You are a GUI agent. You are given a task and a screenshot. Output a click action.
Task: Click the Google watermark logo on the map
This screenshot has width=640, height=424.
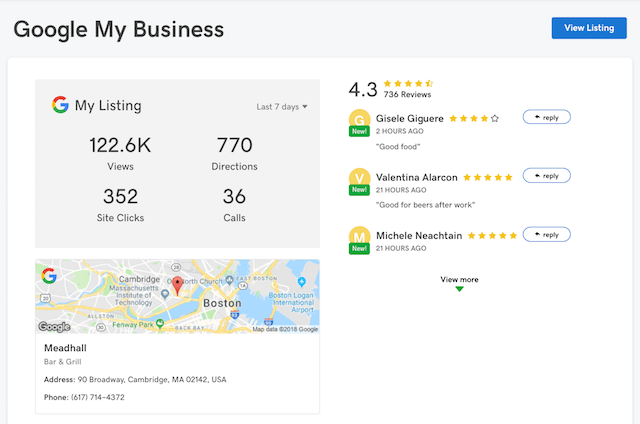pos(54,326)
